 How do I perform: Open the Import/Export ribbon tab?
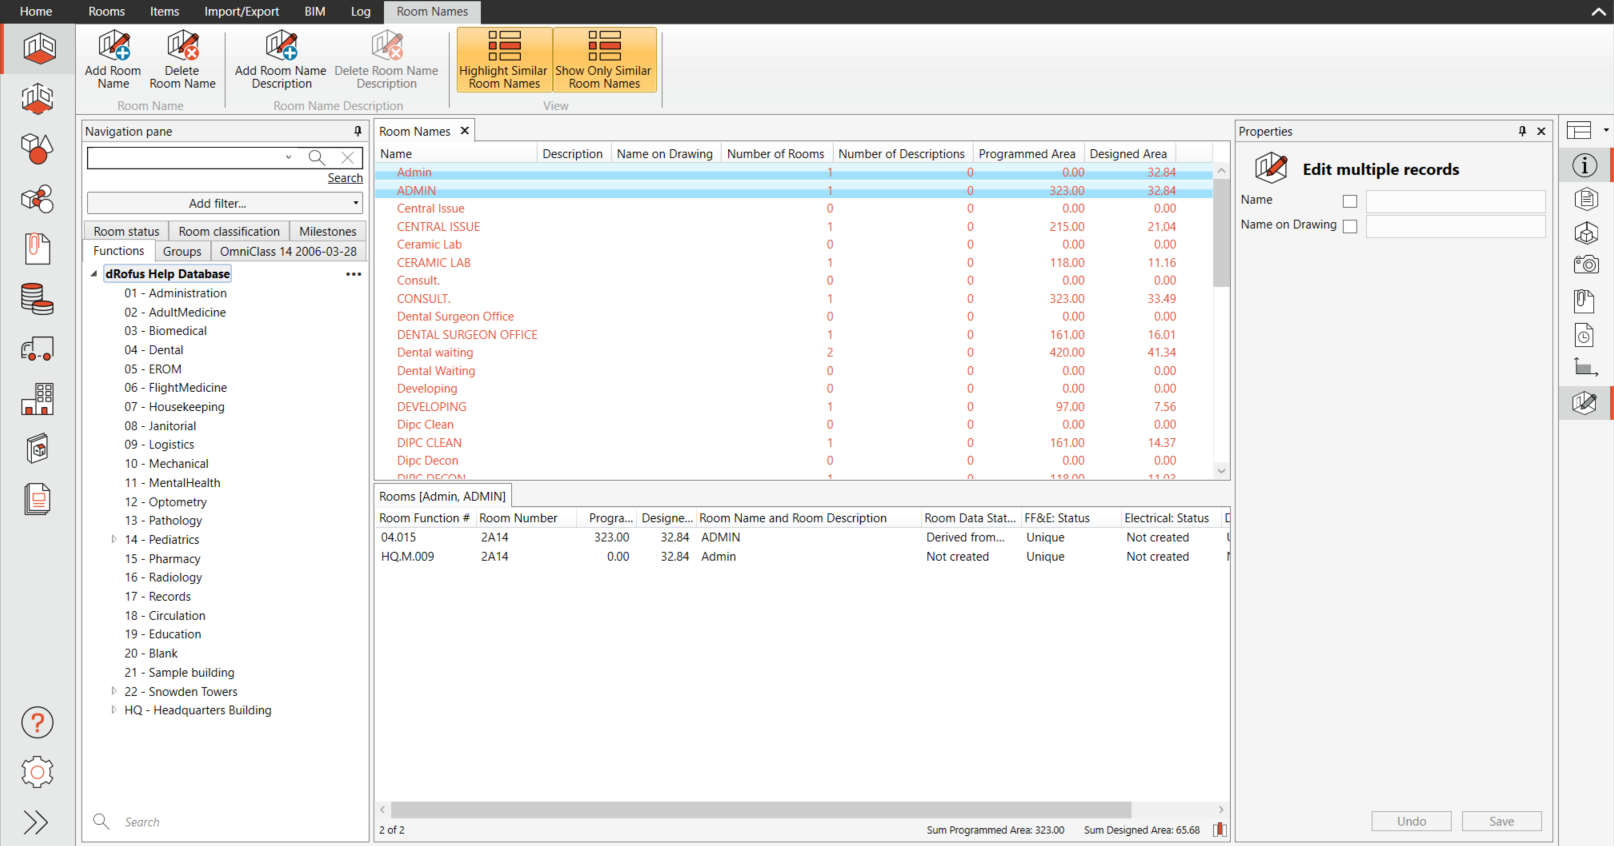(241, 12)
